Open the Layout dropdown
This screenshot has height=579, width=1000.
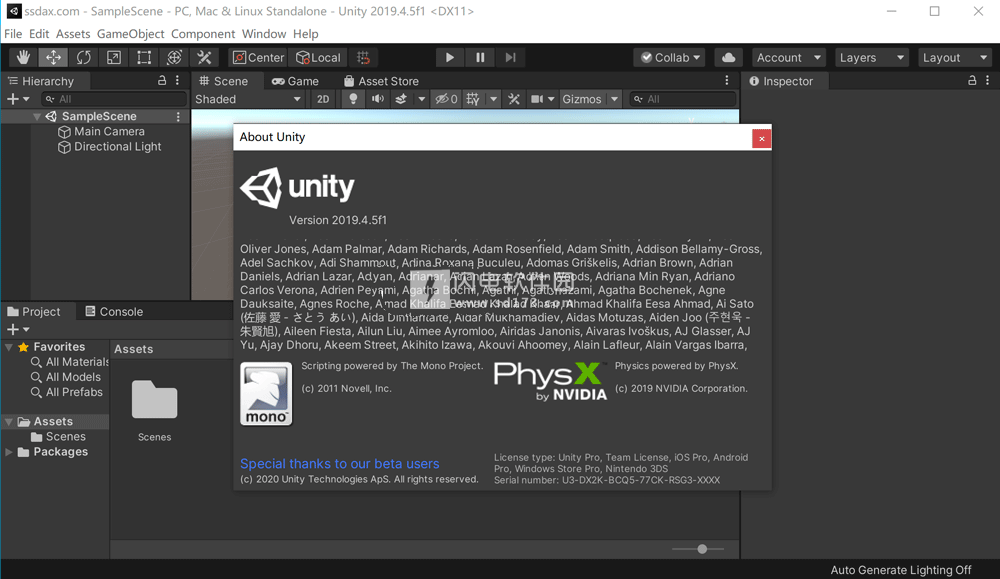tap(955, 57)
